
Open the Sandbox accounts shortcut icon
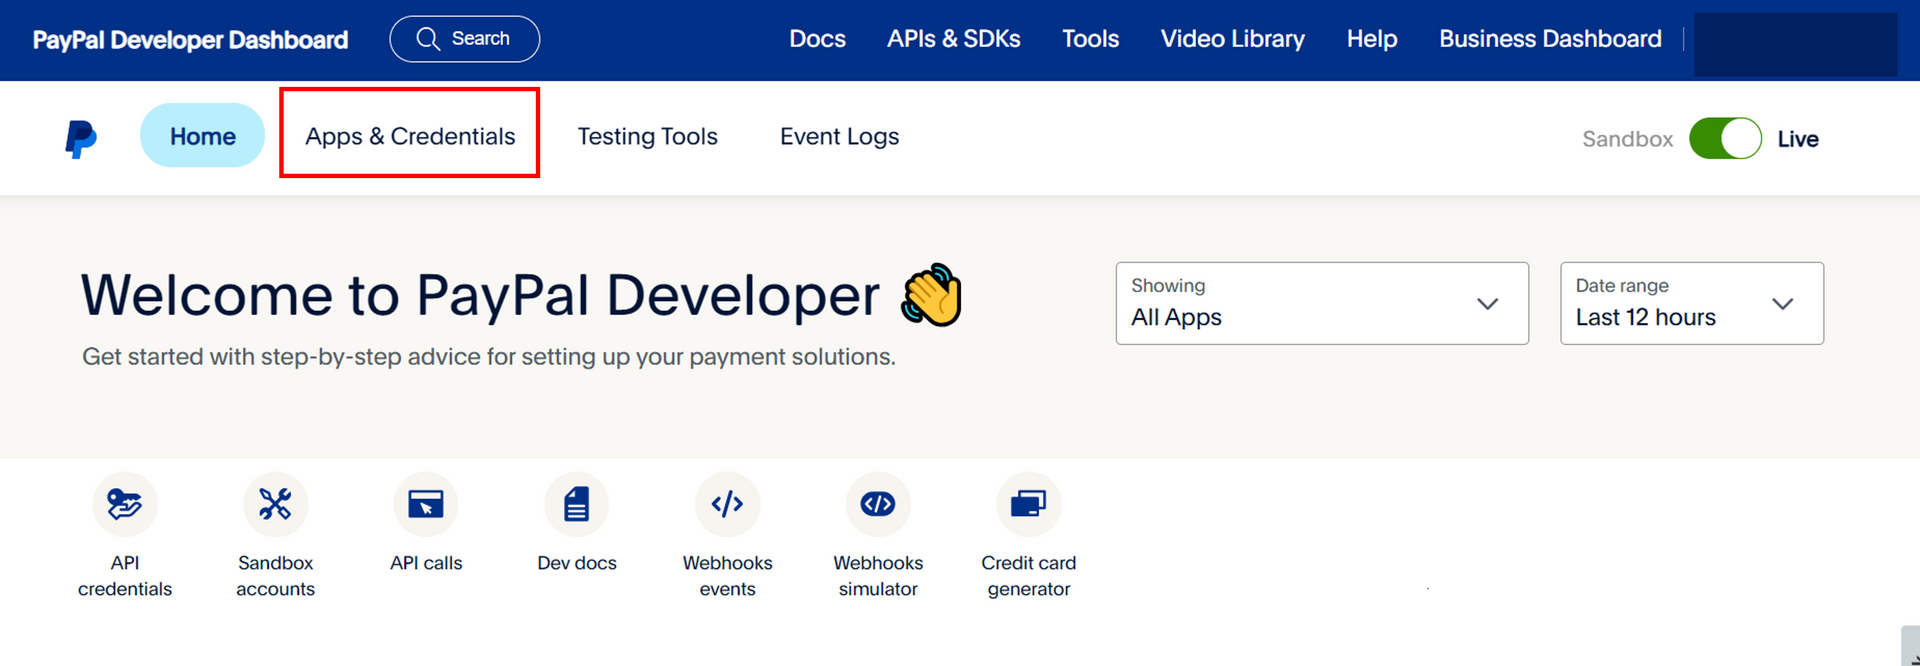click(x=275, y=504)
